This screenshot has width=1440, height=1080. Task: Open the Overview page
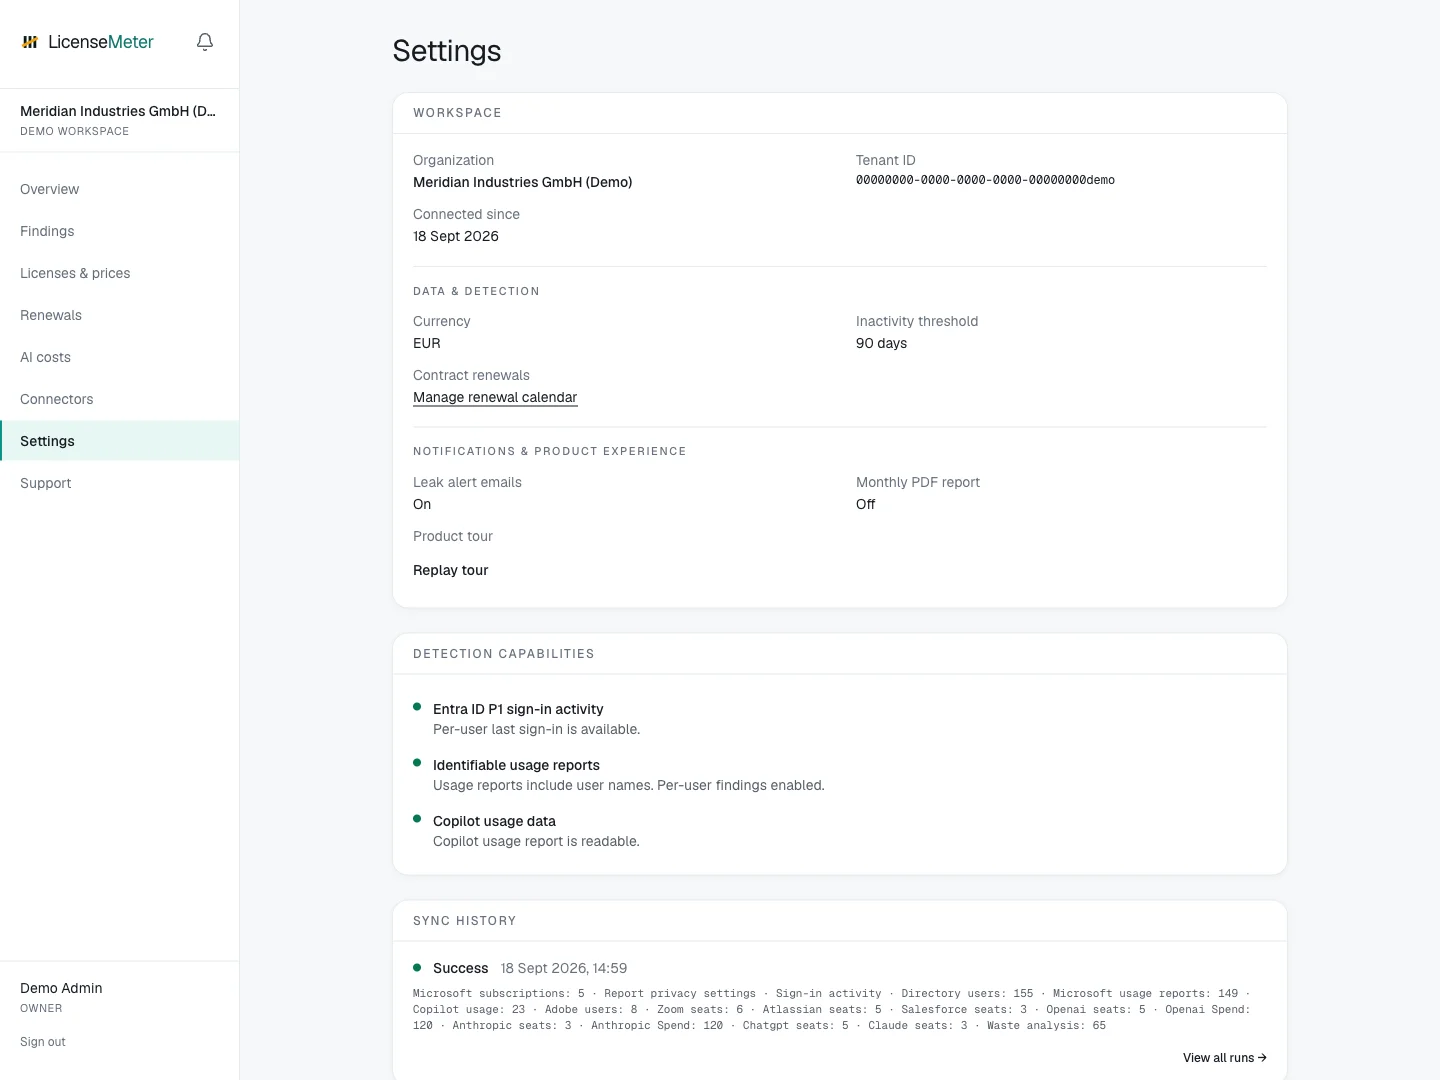pyautogui.click(x=119, y=189)
